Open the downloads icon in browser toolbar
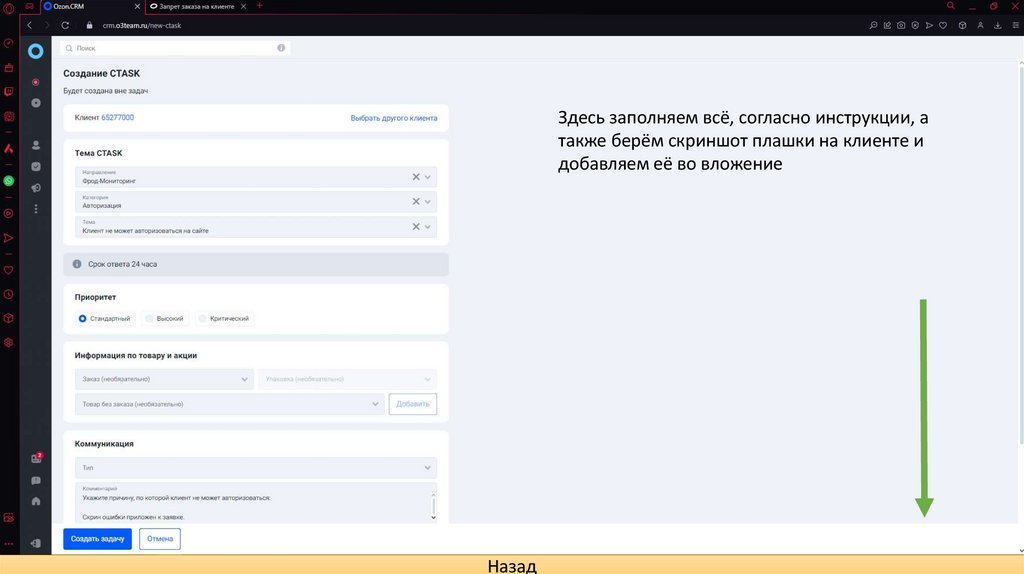Screen dimensions: 1024x574 [998, 25]
